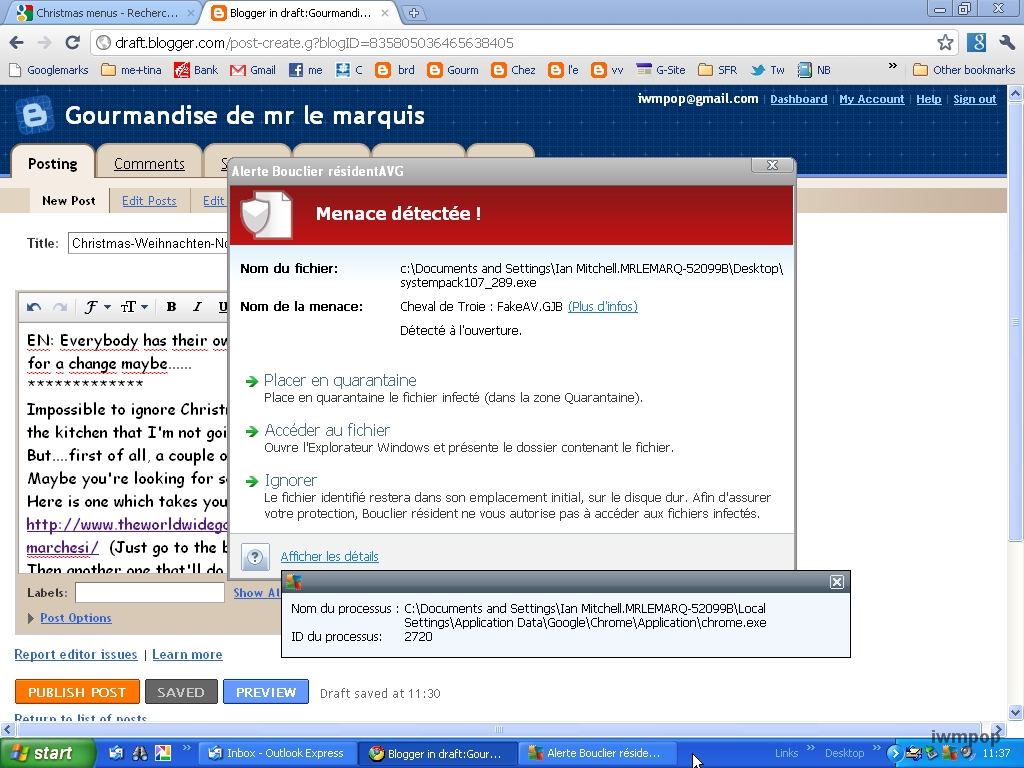Close the AVG Alerte Bouclier dialog
Viewport: 1024px width, 768px height.
tap(772, 165)
